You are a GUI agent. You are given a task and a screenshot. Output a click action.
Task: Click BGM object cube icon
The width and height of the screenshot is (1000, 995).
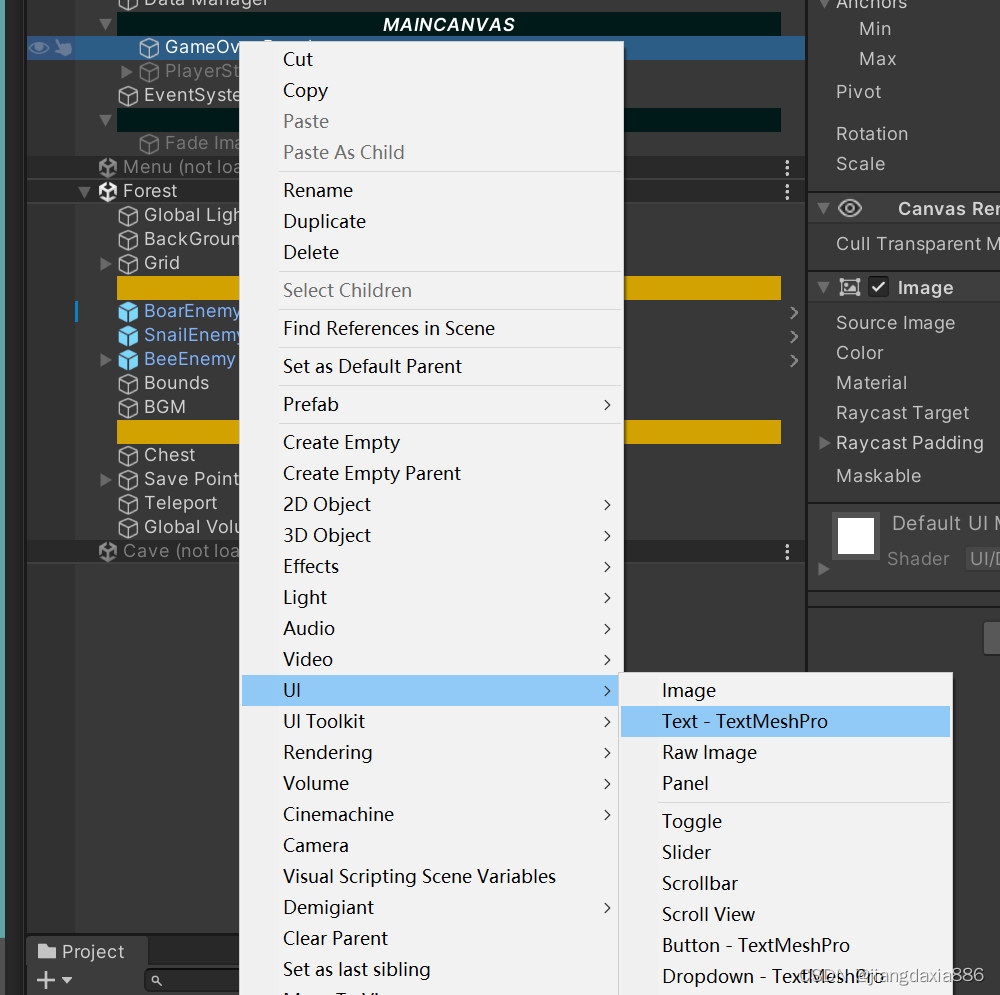click(128, 407)
